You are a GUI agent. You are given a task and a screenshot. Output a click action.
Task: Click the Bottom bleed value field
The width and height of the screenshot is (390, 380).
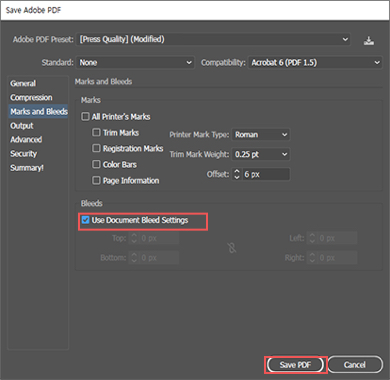tap(159, 258)
